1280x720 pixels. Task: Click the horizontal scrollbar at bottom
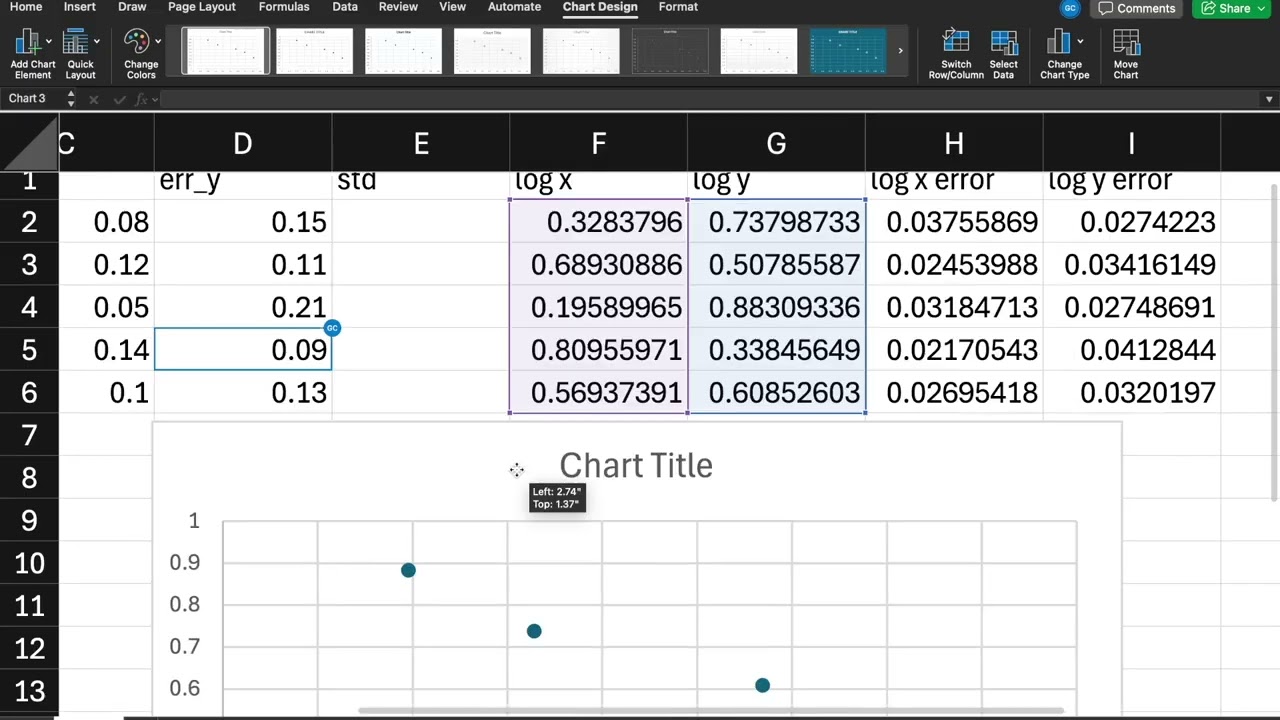pyautogui.click(x=710, y=711)
